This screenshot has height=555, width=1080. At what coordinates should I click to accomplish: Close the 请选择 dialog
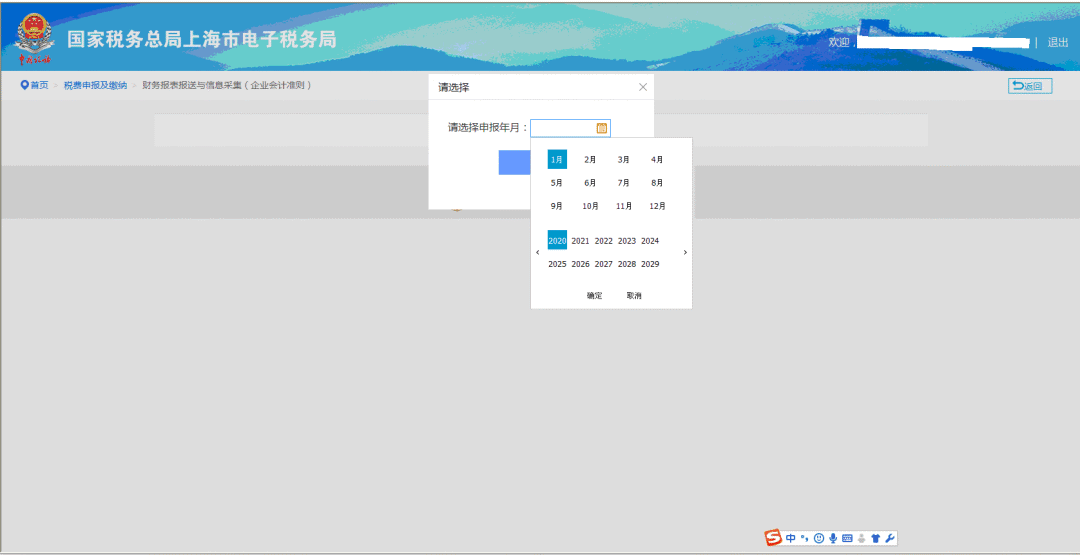coord(643,87)
